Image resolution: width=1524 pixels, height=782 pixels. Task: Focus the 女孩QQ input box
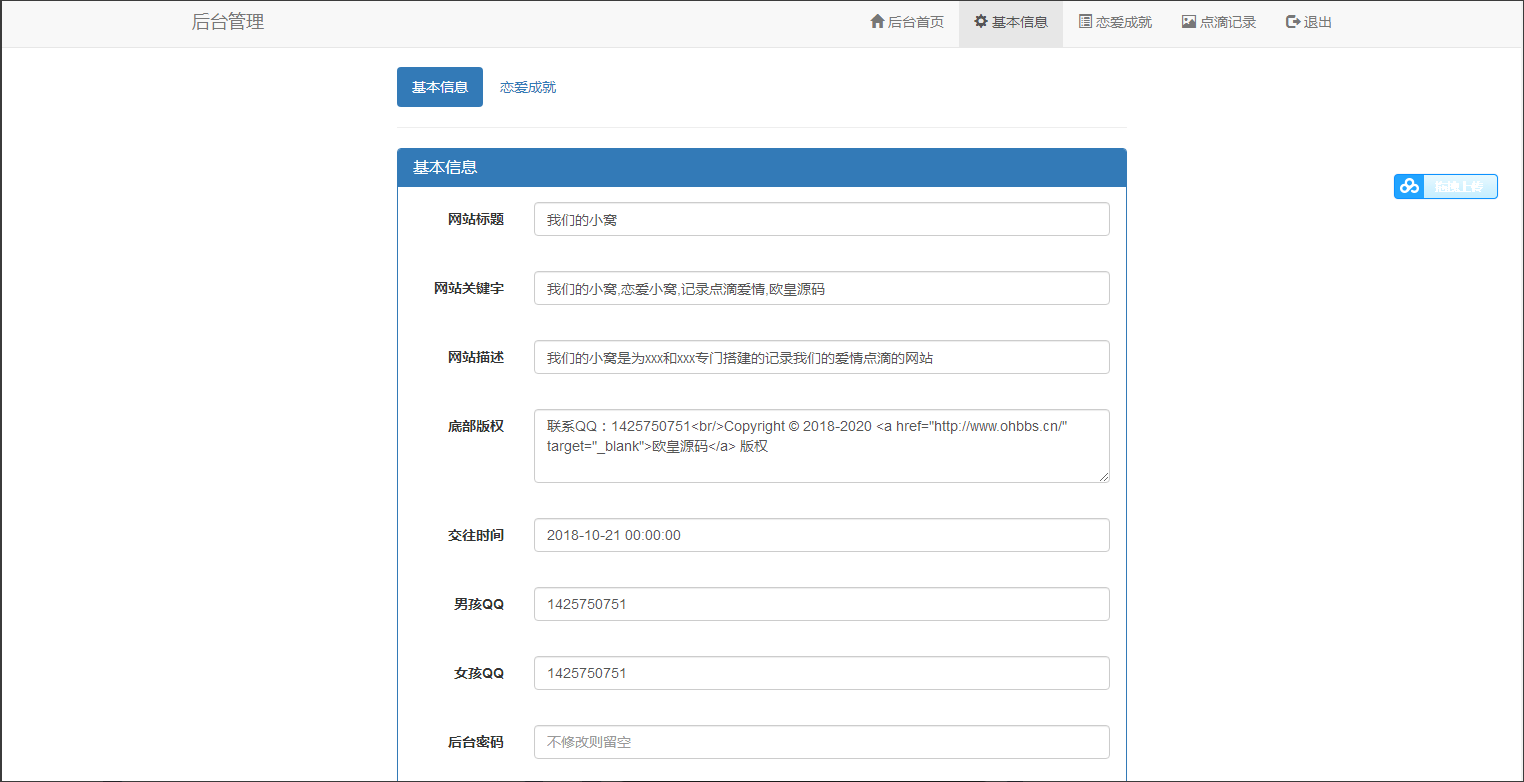[821, 673]
